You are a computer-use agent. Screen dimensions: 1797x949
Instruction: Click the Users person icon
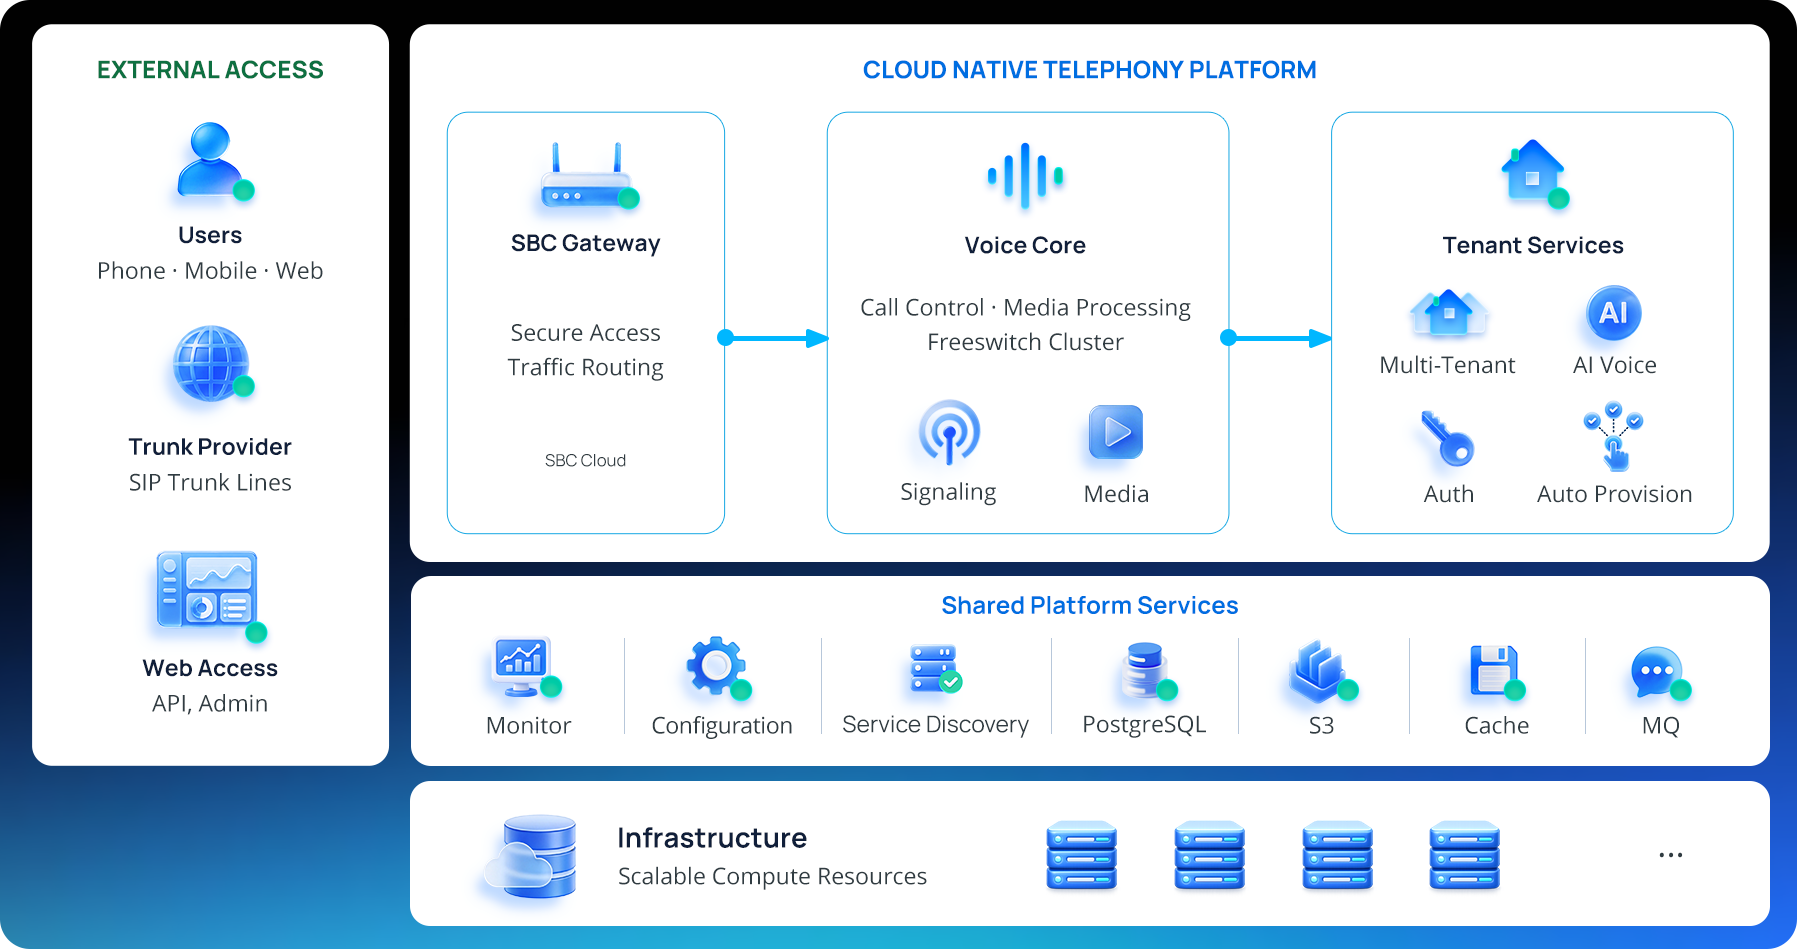coord(213,161)
